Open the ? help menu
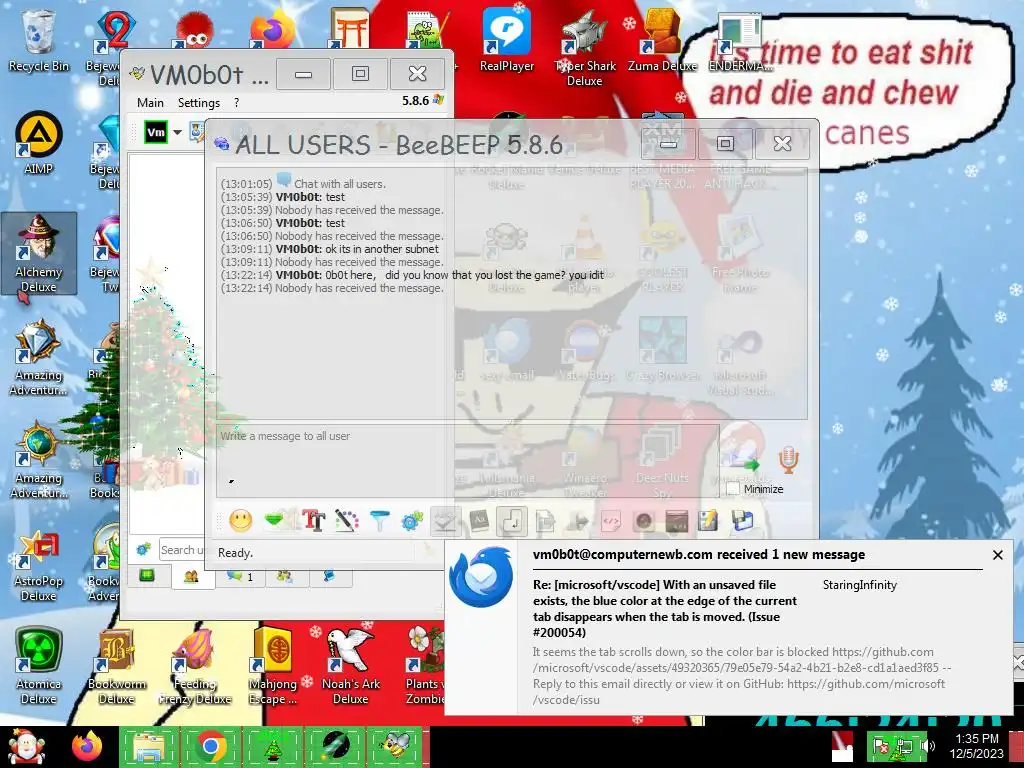This screenshot has width=1024, height=768. (x=236, y=103)
